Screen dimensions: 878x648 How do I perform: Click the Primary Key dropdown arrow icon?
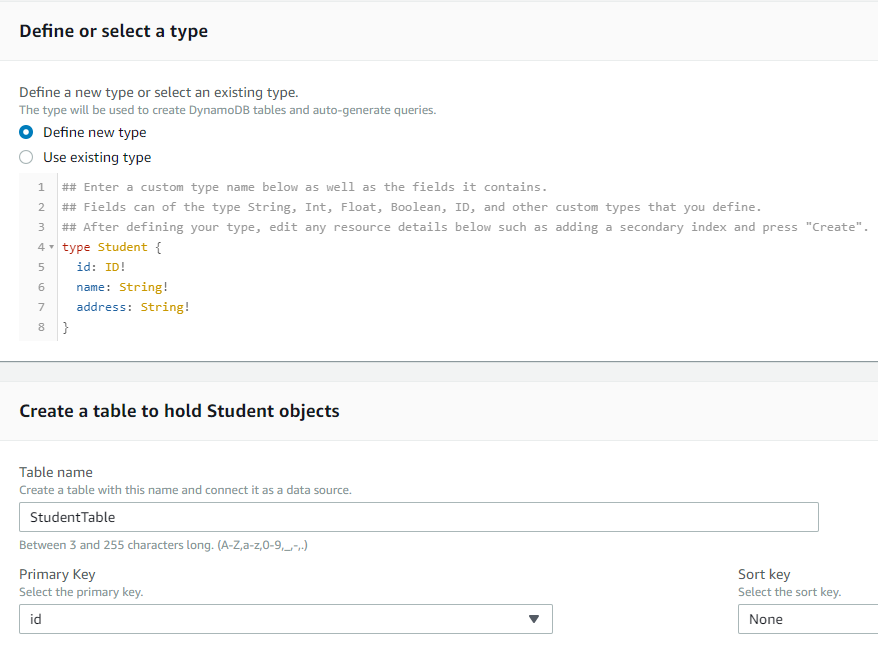point(534,619)
